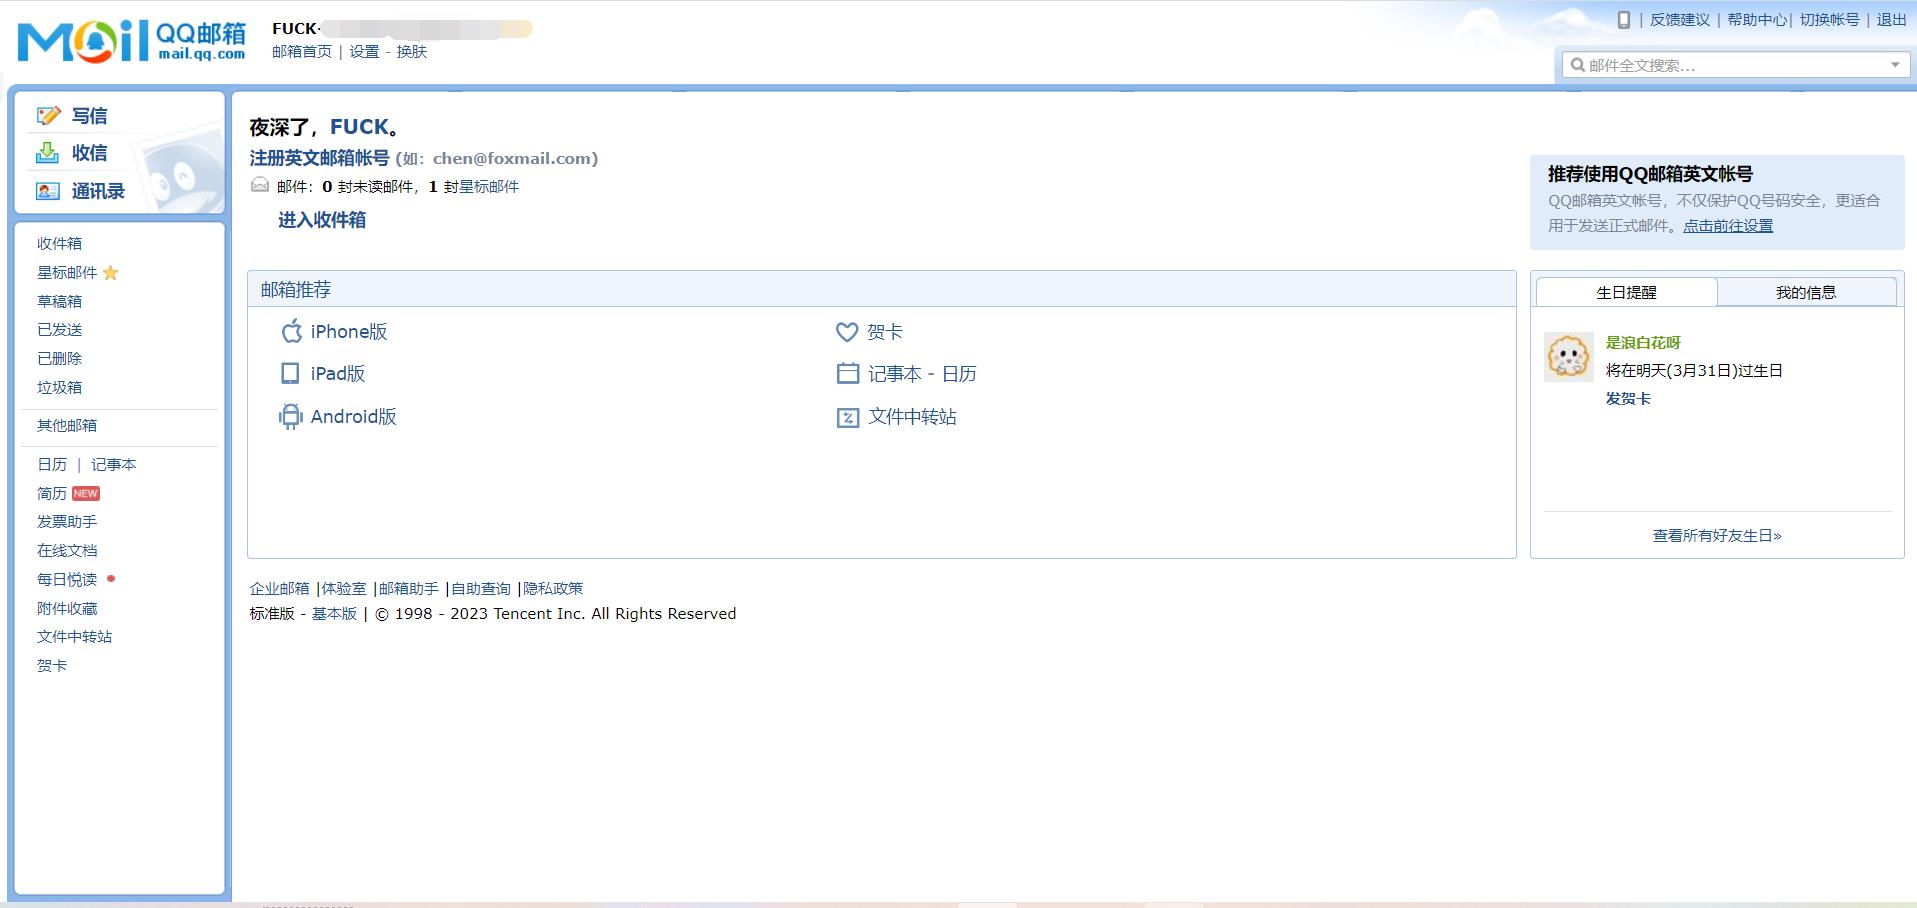Open the 已发送 folder
This screenshot has height=908, width=1917.
[x=60, y=329]
